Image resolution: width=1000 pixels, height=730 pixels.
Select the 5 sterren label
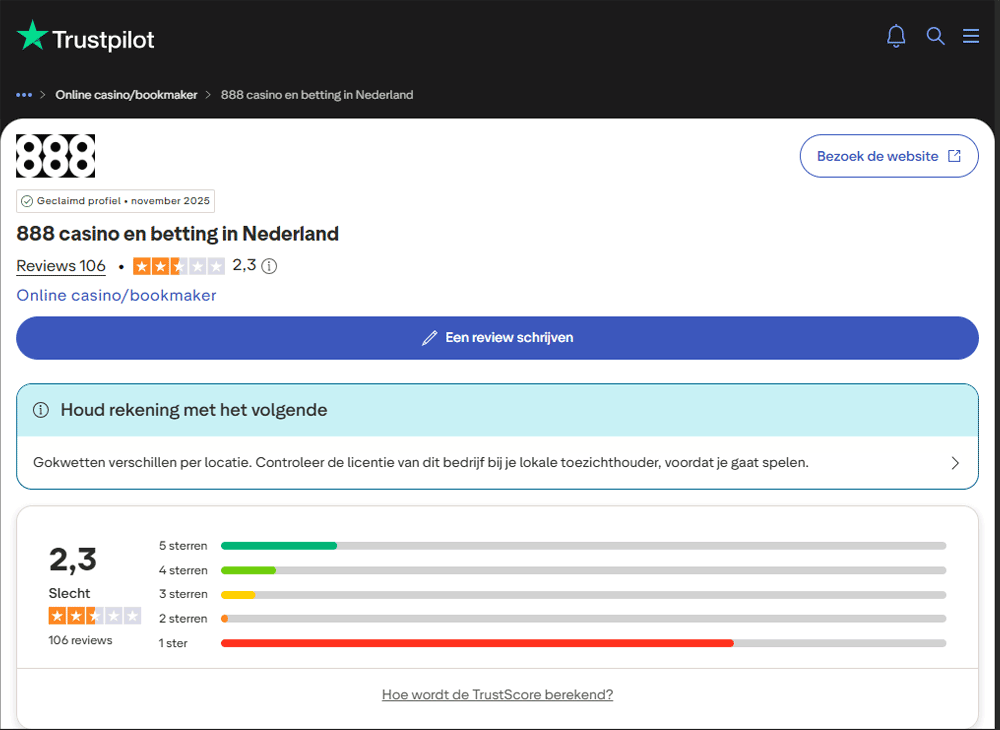(183, 546)
